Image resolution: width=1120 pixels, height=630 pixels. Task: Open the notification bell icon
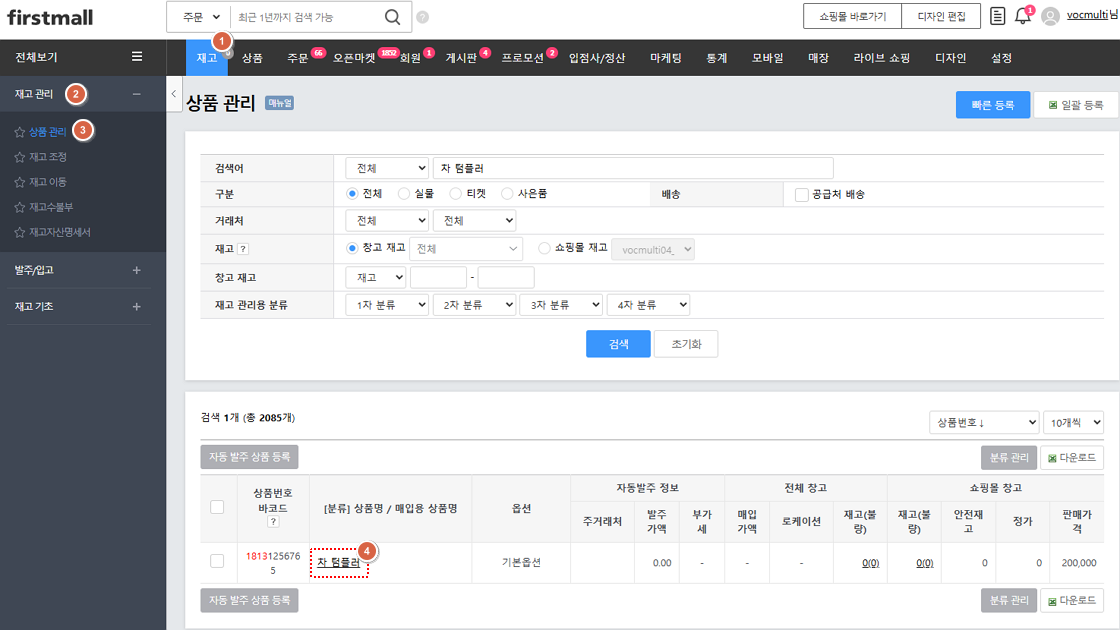(x=1022, y=16)
